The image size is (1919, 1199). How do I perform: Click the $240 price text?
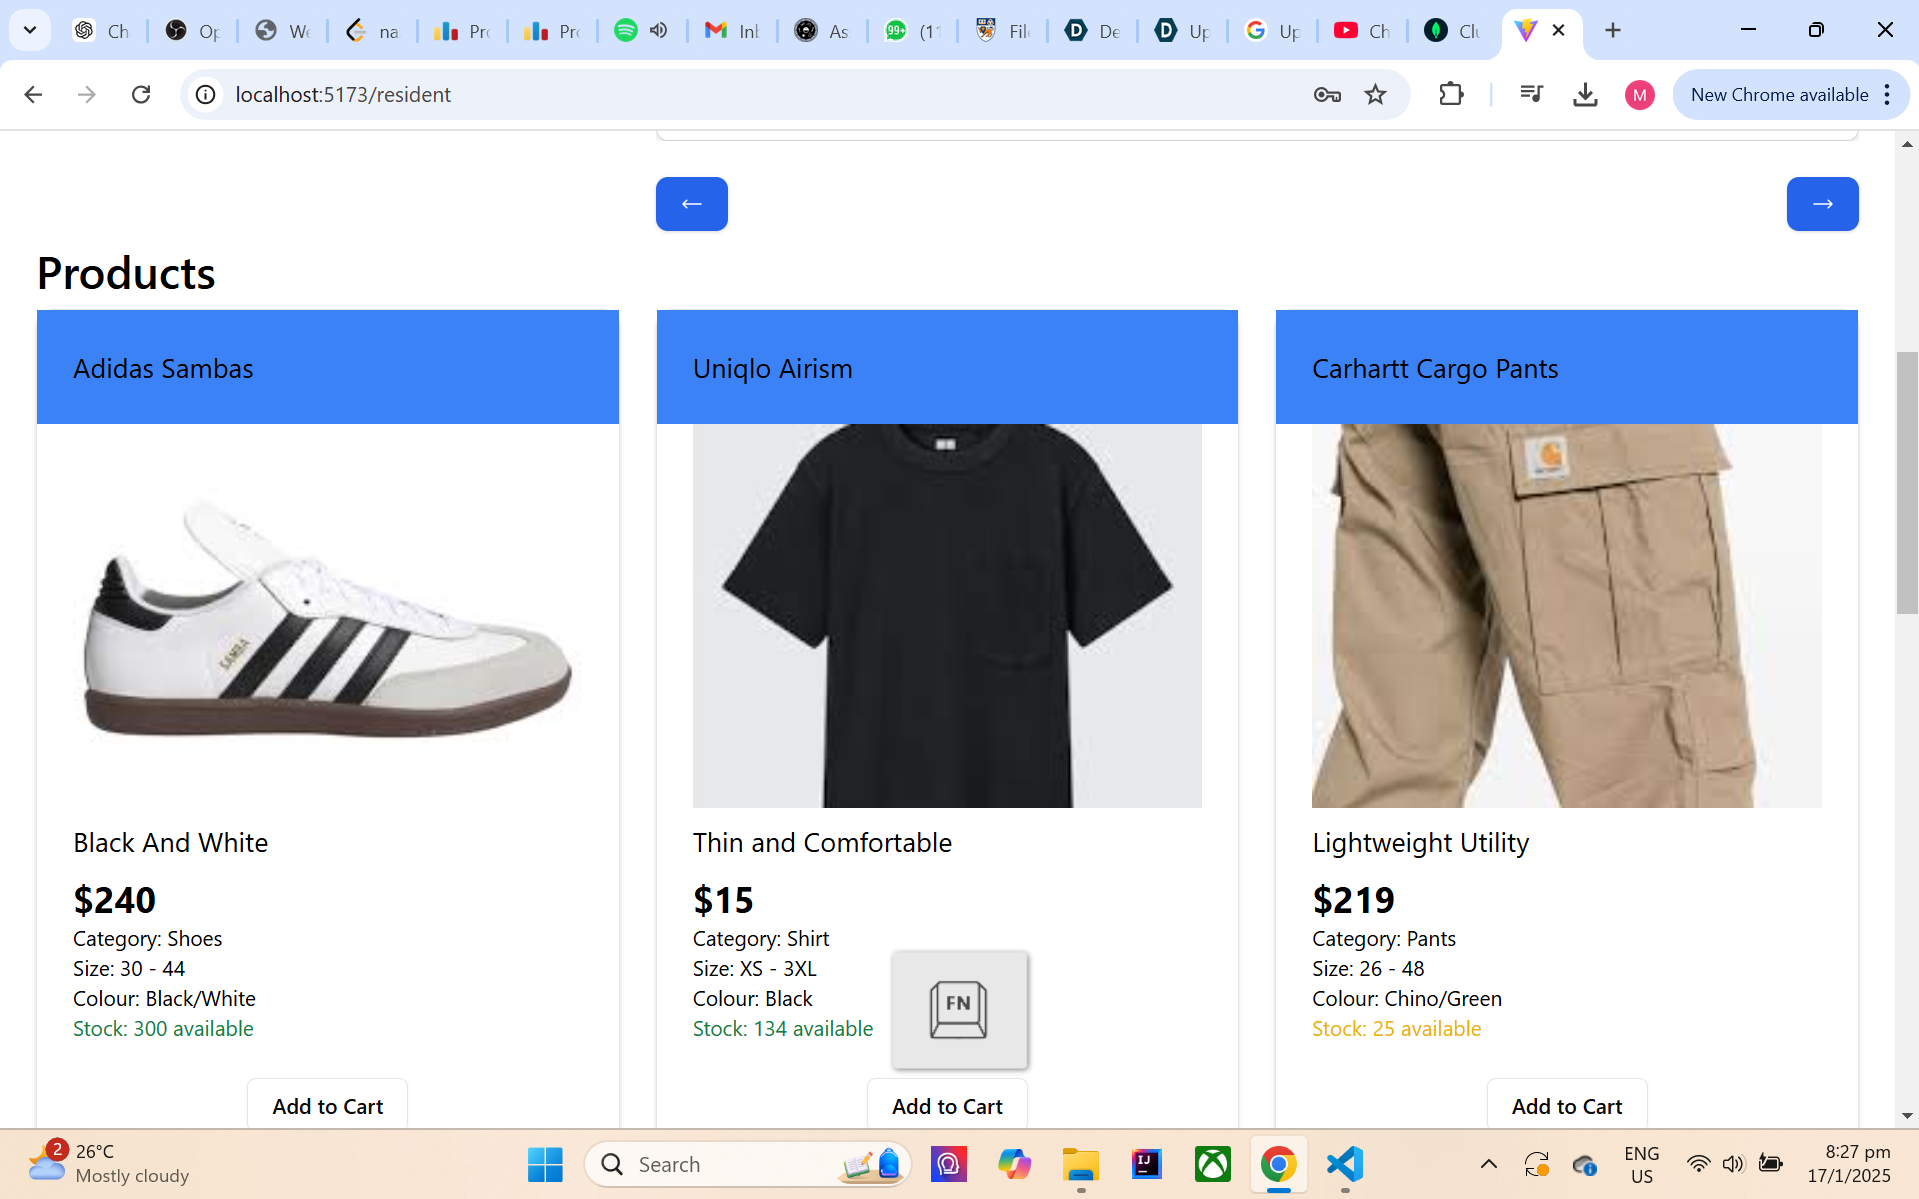click(114, 900)
